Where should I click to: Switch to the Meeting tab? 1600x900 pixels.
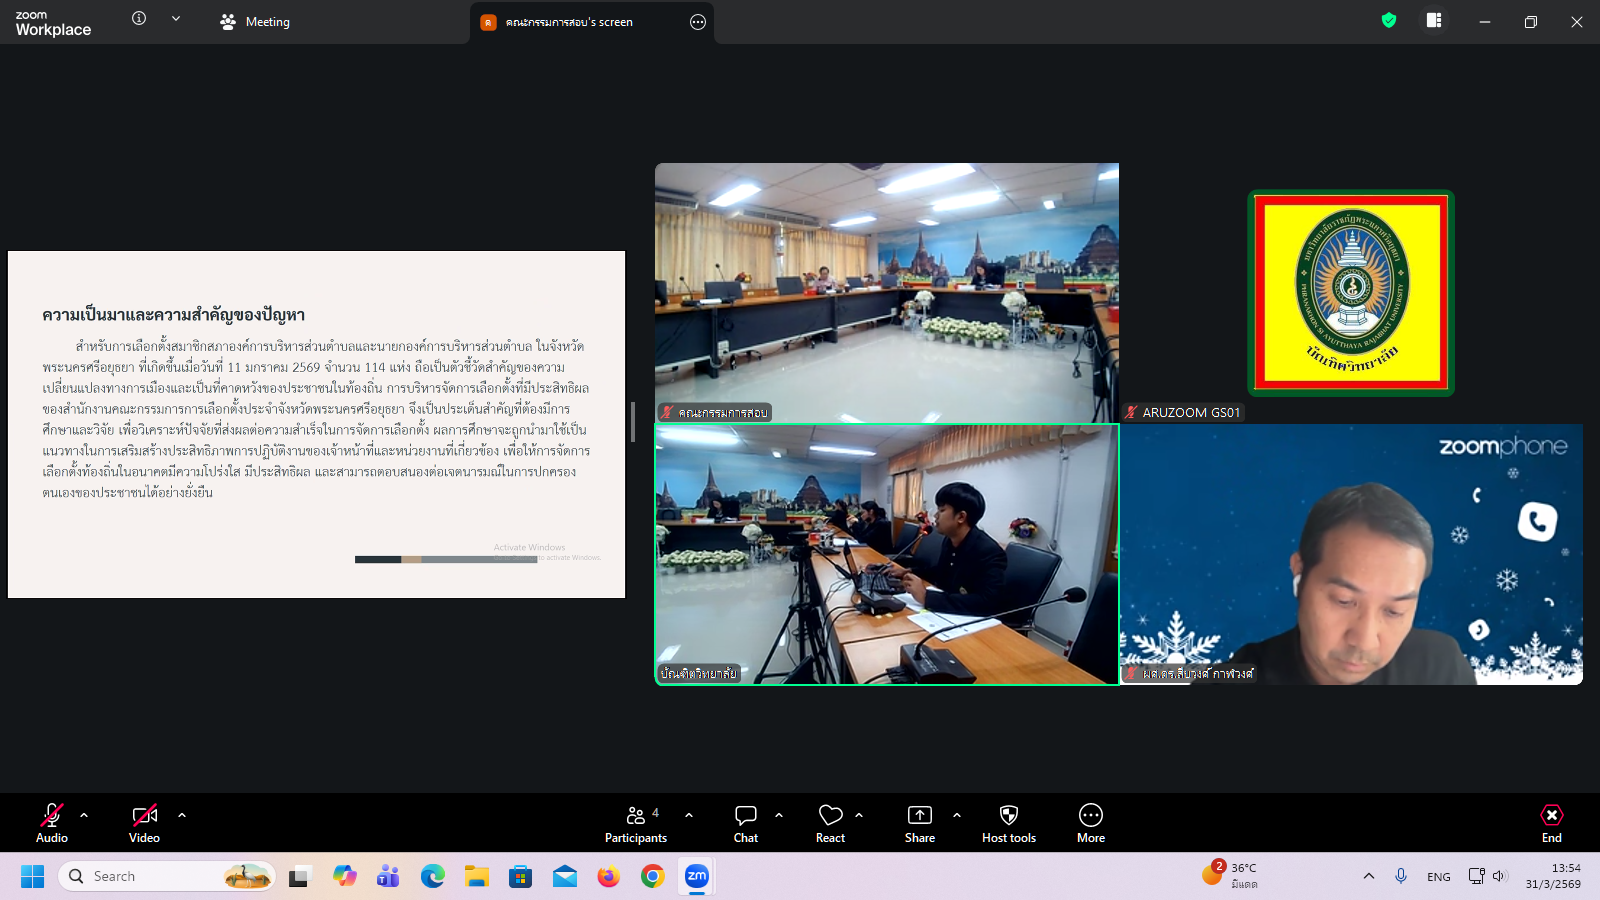pyautogui.click(x=256, y=22)
